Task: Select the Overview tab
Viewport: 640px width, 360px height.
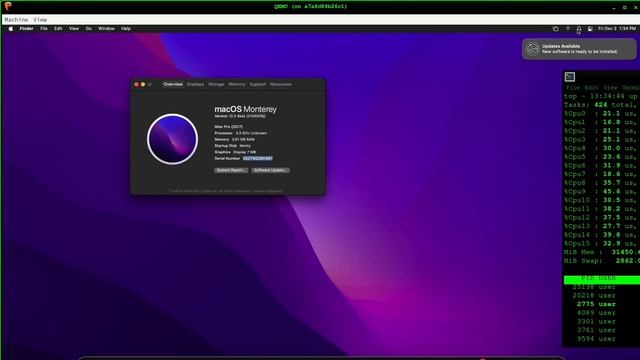Action: tap(173, 84)
